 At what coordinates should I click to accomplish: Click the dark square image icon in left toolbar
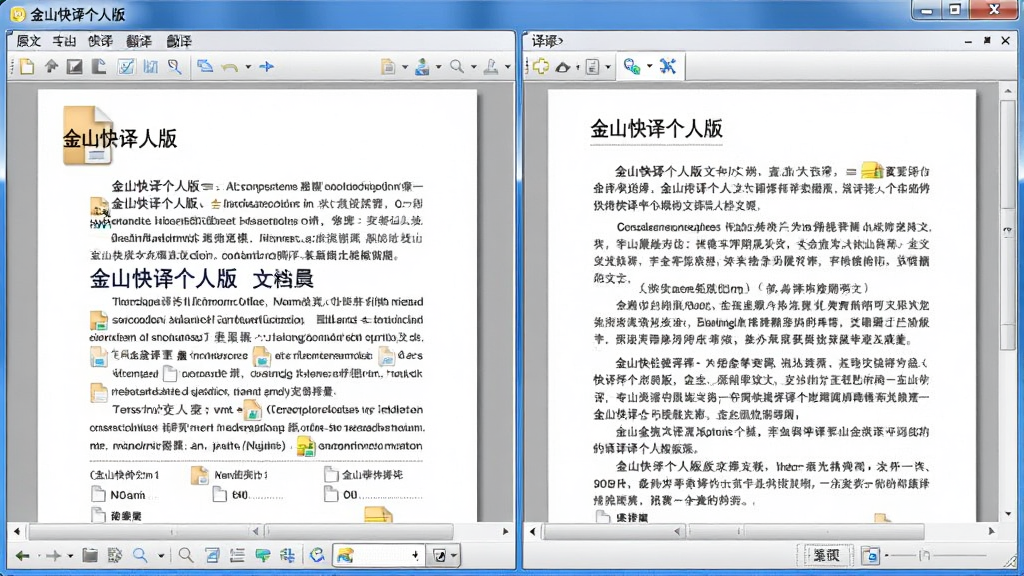(x=74, y=67)
